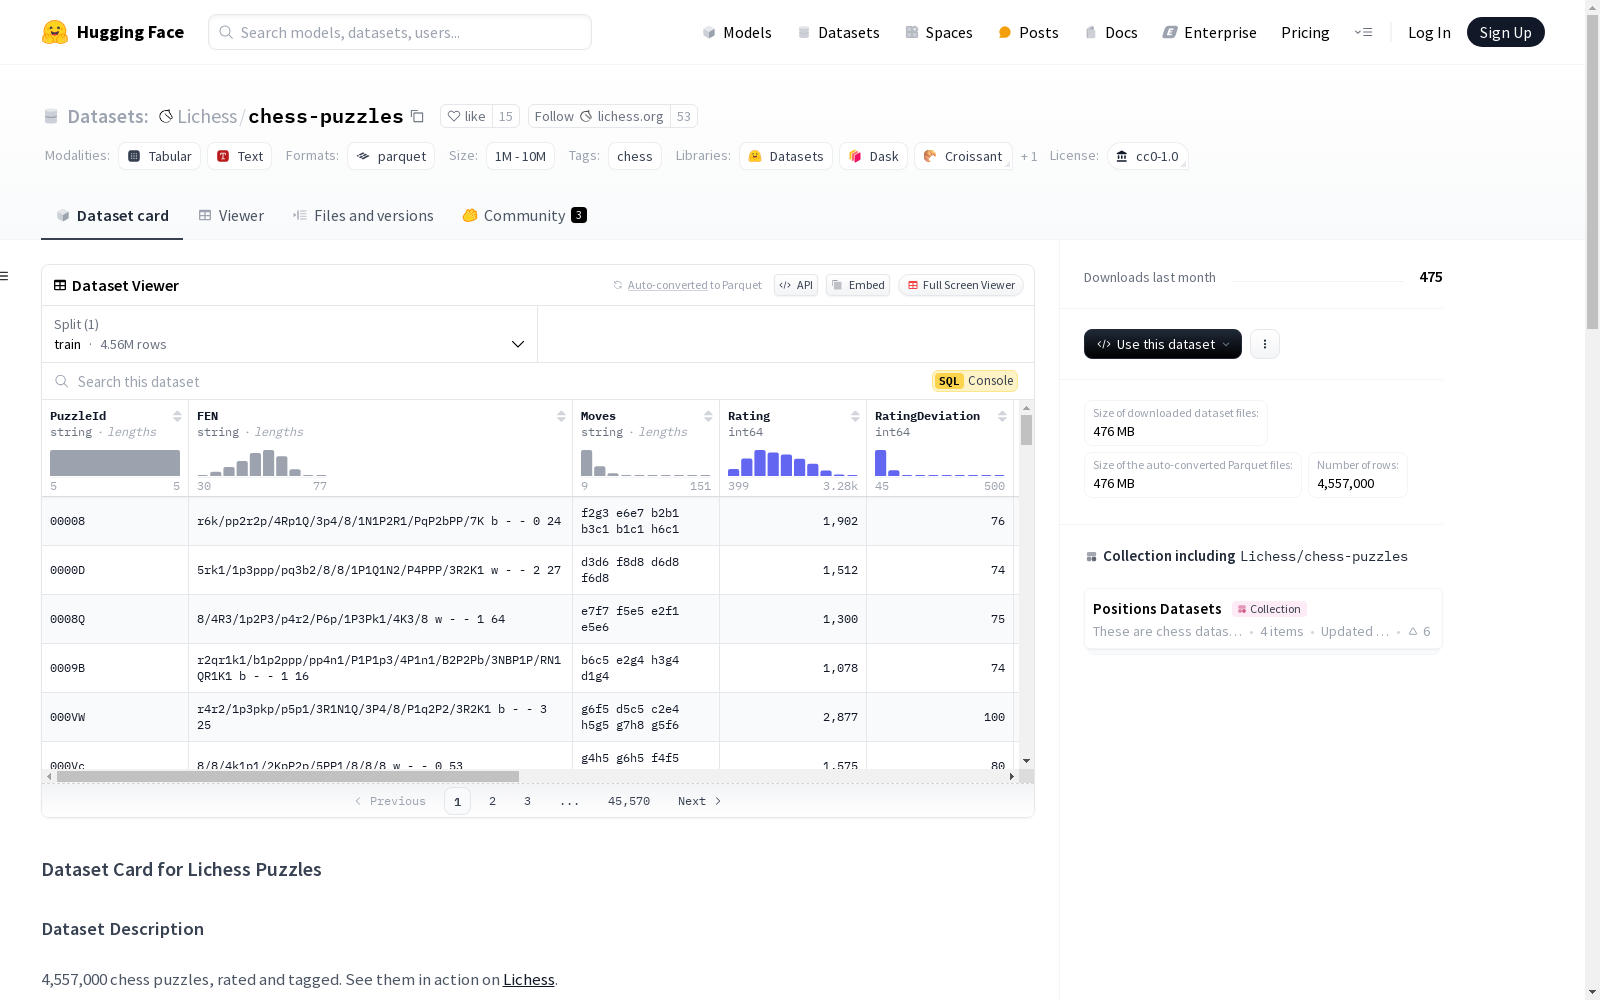This screenshot has width=1600, height=1000.
Task: Open Models page
Action: tap(737, 32)
